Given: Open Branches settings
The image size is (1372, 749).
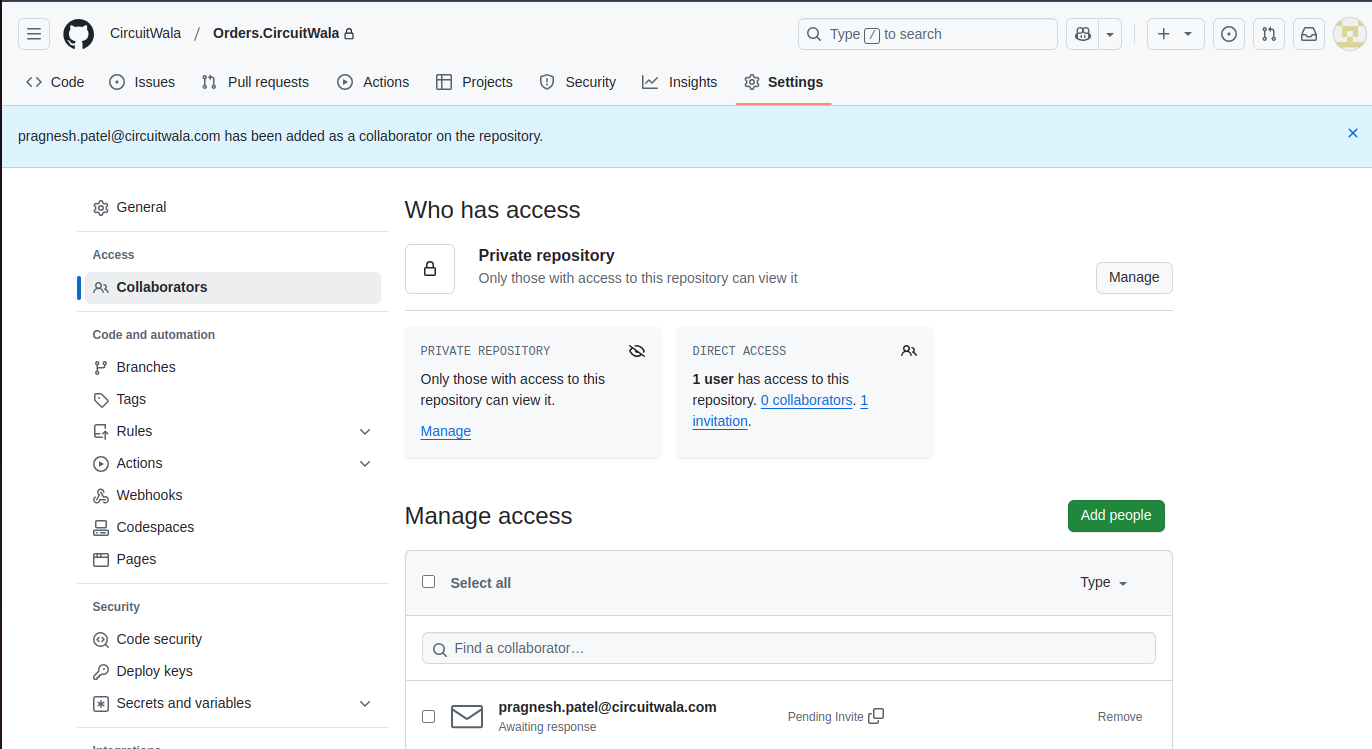Looking at the screenshot, I should tap(233, 367).
